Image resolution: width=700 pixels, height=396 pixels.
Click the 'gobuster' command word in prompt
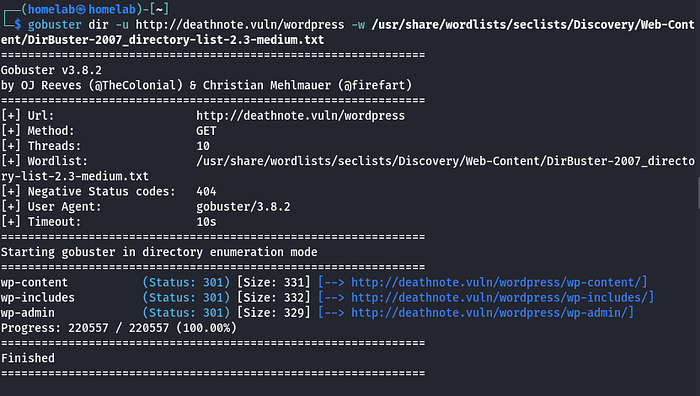pos(54,25)
